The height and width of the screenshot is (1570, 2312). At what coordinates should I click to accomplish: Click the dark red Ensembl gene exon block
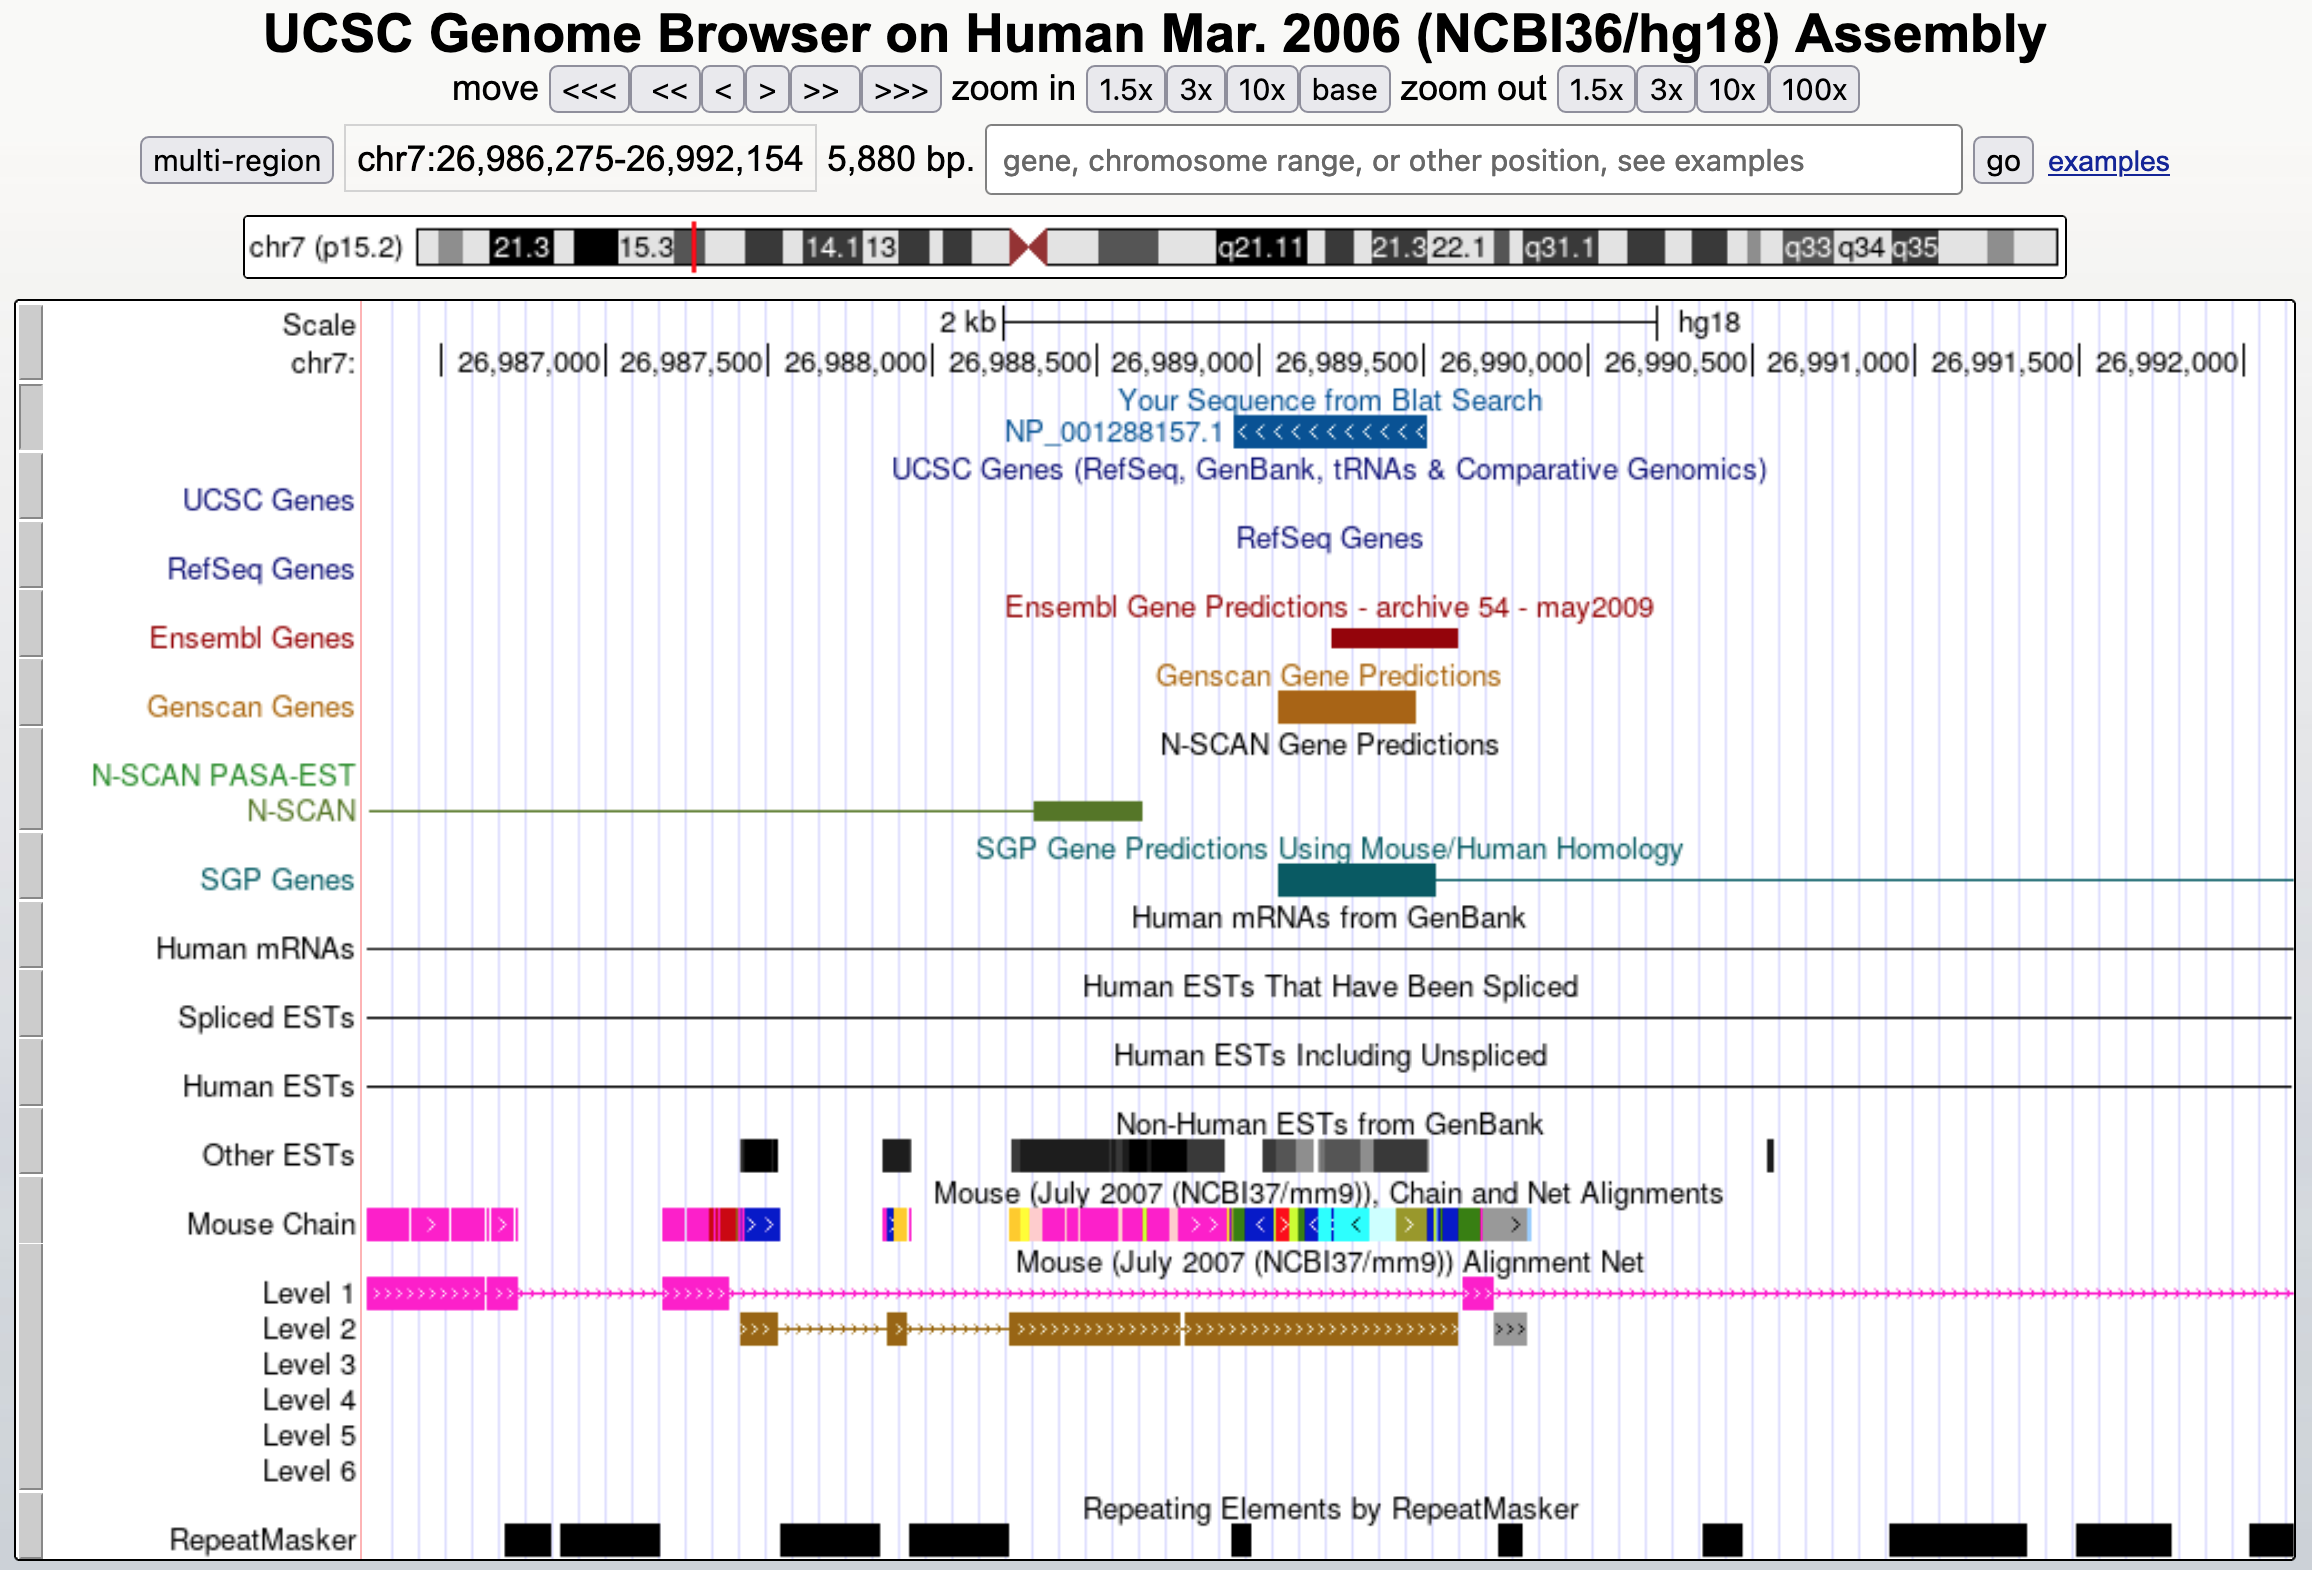1394,638
